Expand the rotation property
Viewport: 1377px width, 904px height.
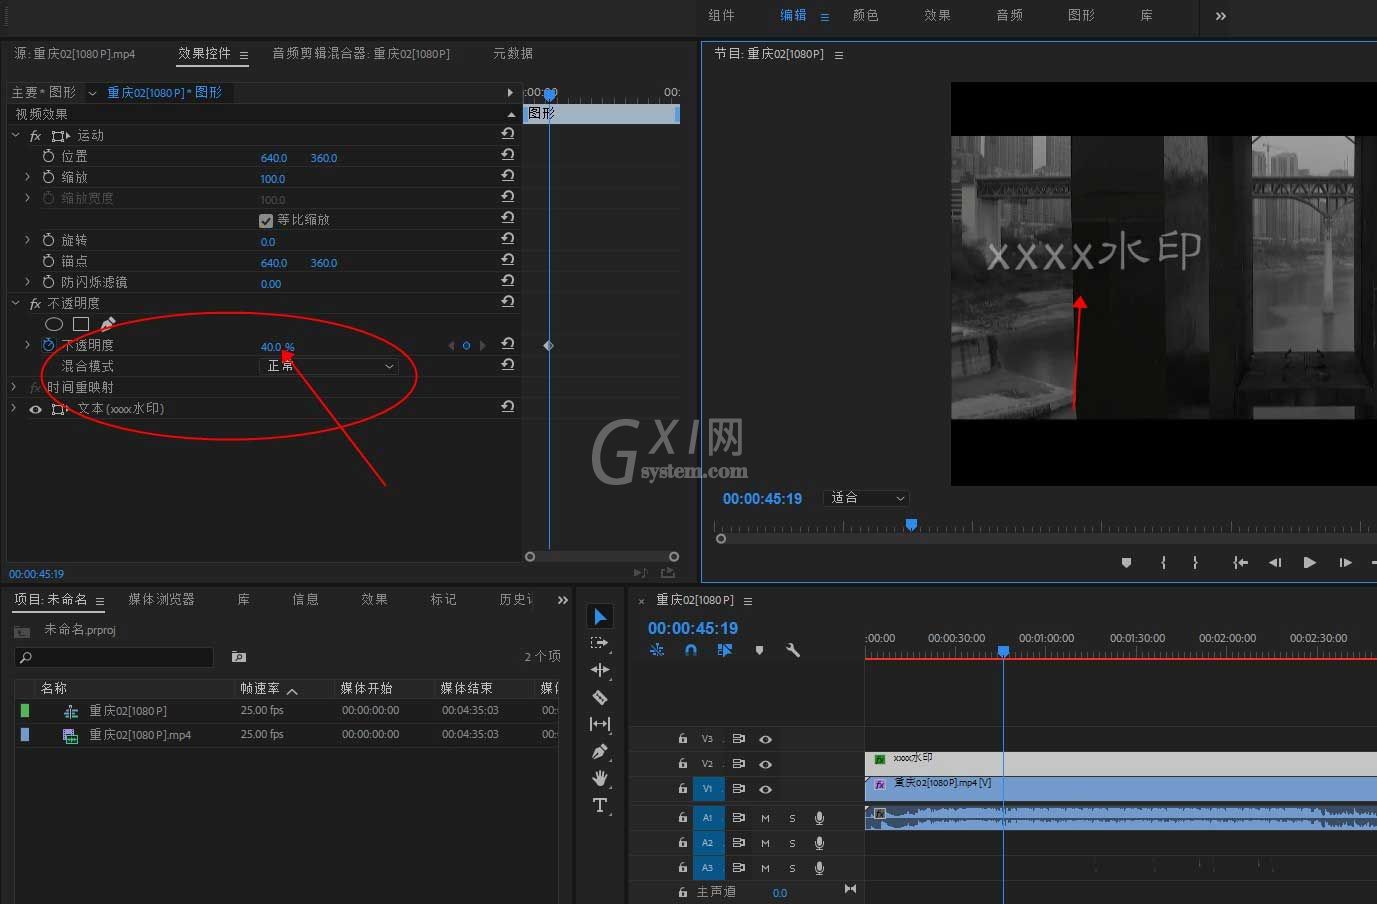tap(27, 240)
